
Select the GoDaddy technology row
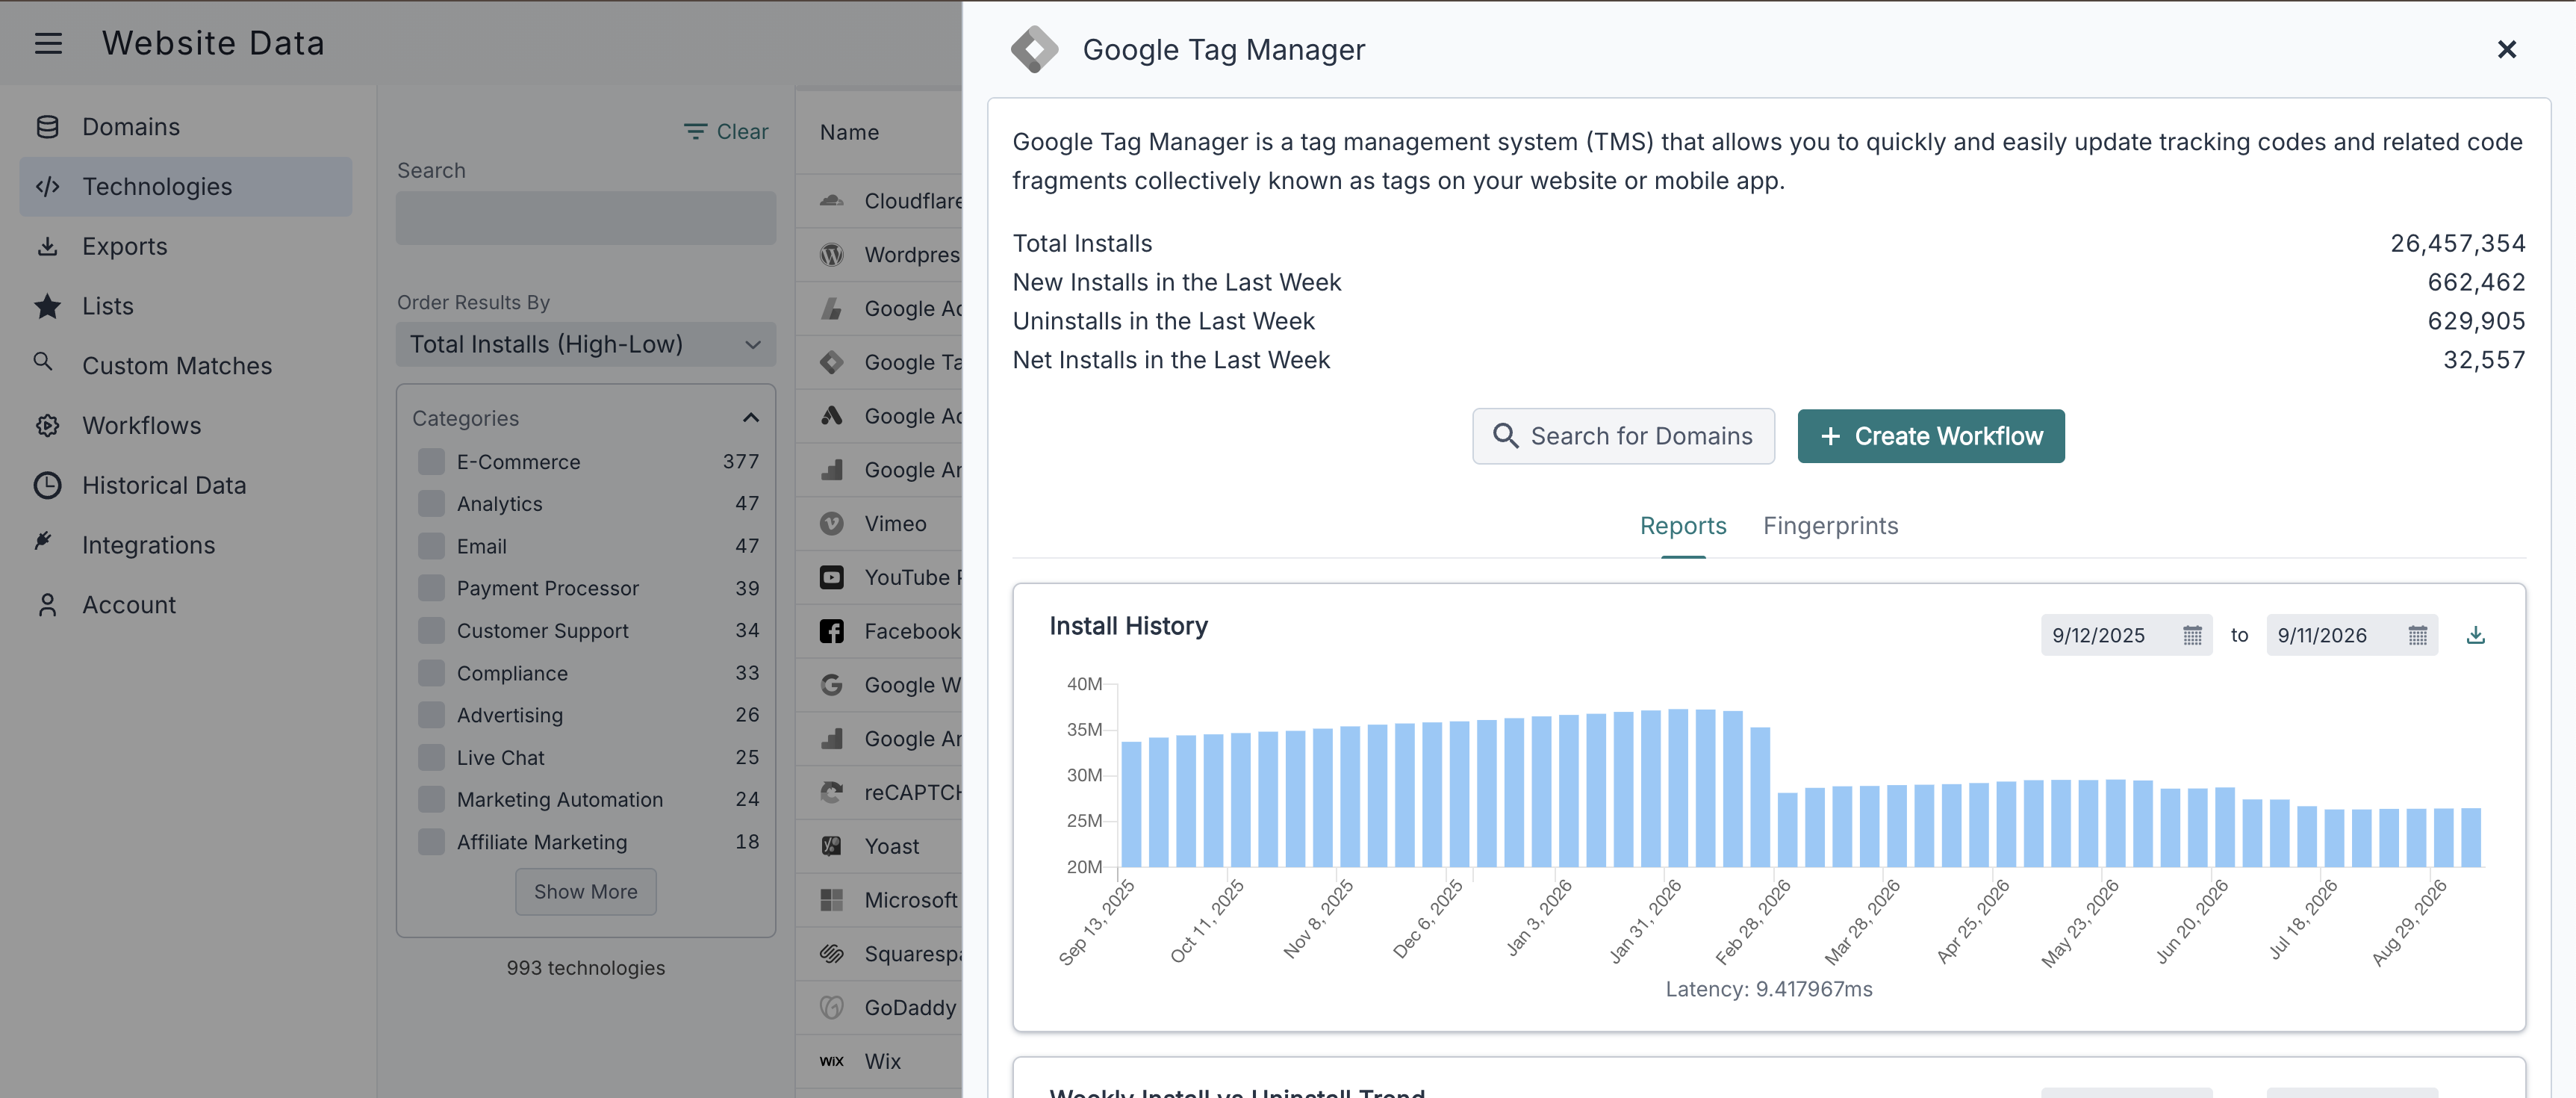coord(880,1007)
